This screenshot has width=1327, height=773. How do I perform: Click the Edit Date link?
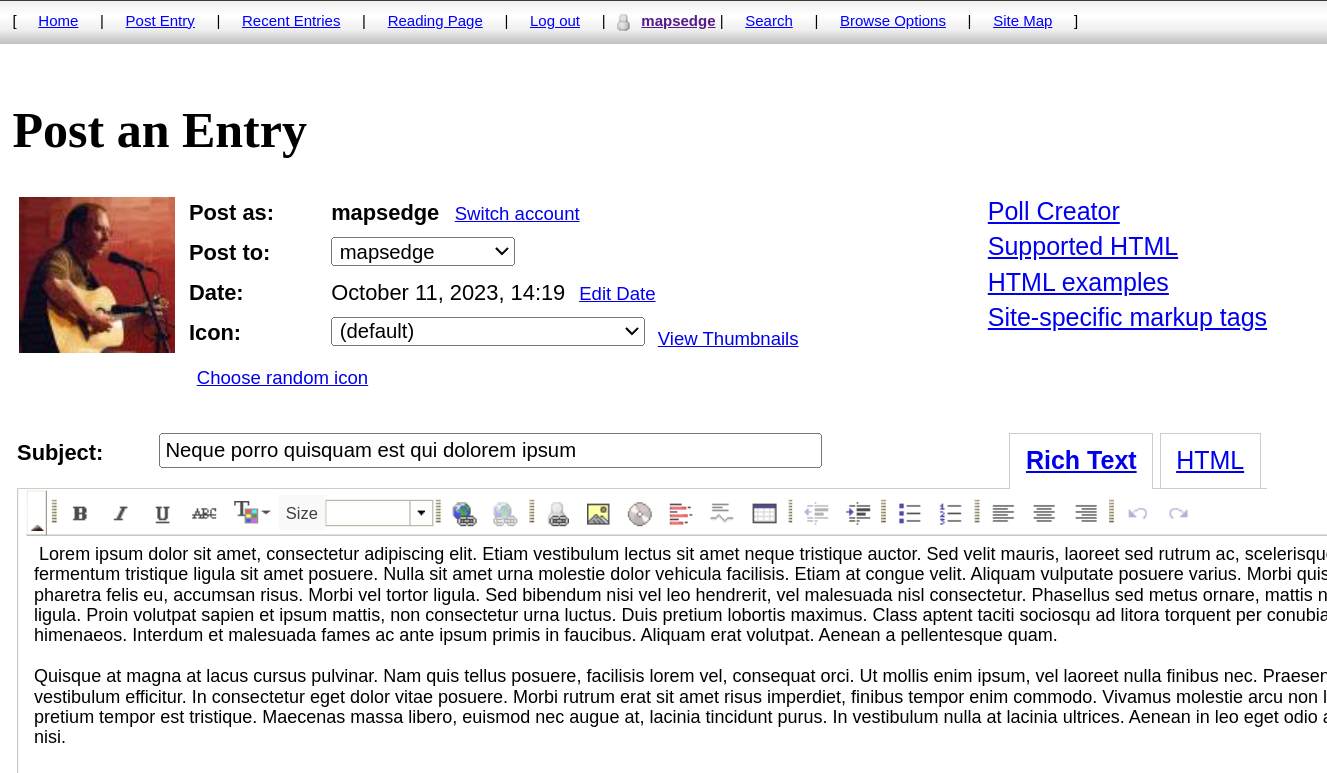click(x=617, y=294)
